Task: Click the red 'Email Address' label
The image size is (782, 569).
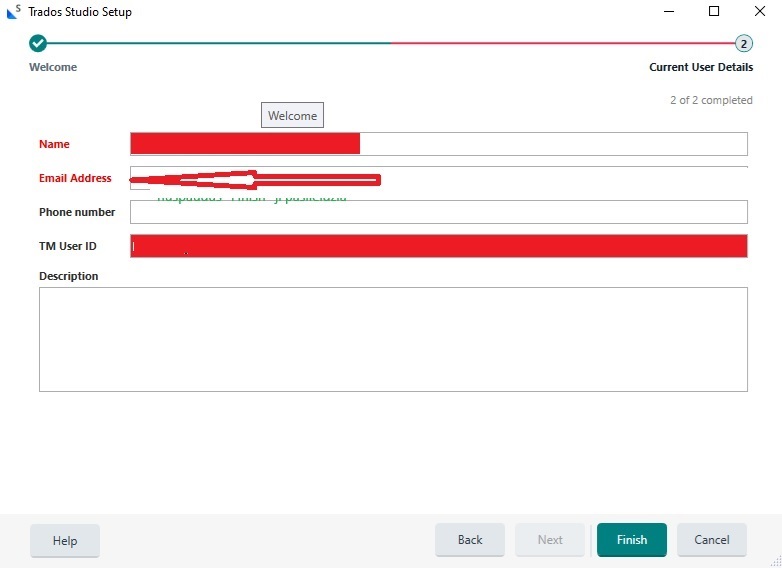Action: coord(75,178)
